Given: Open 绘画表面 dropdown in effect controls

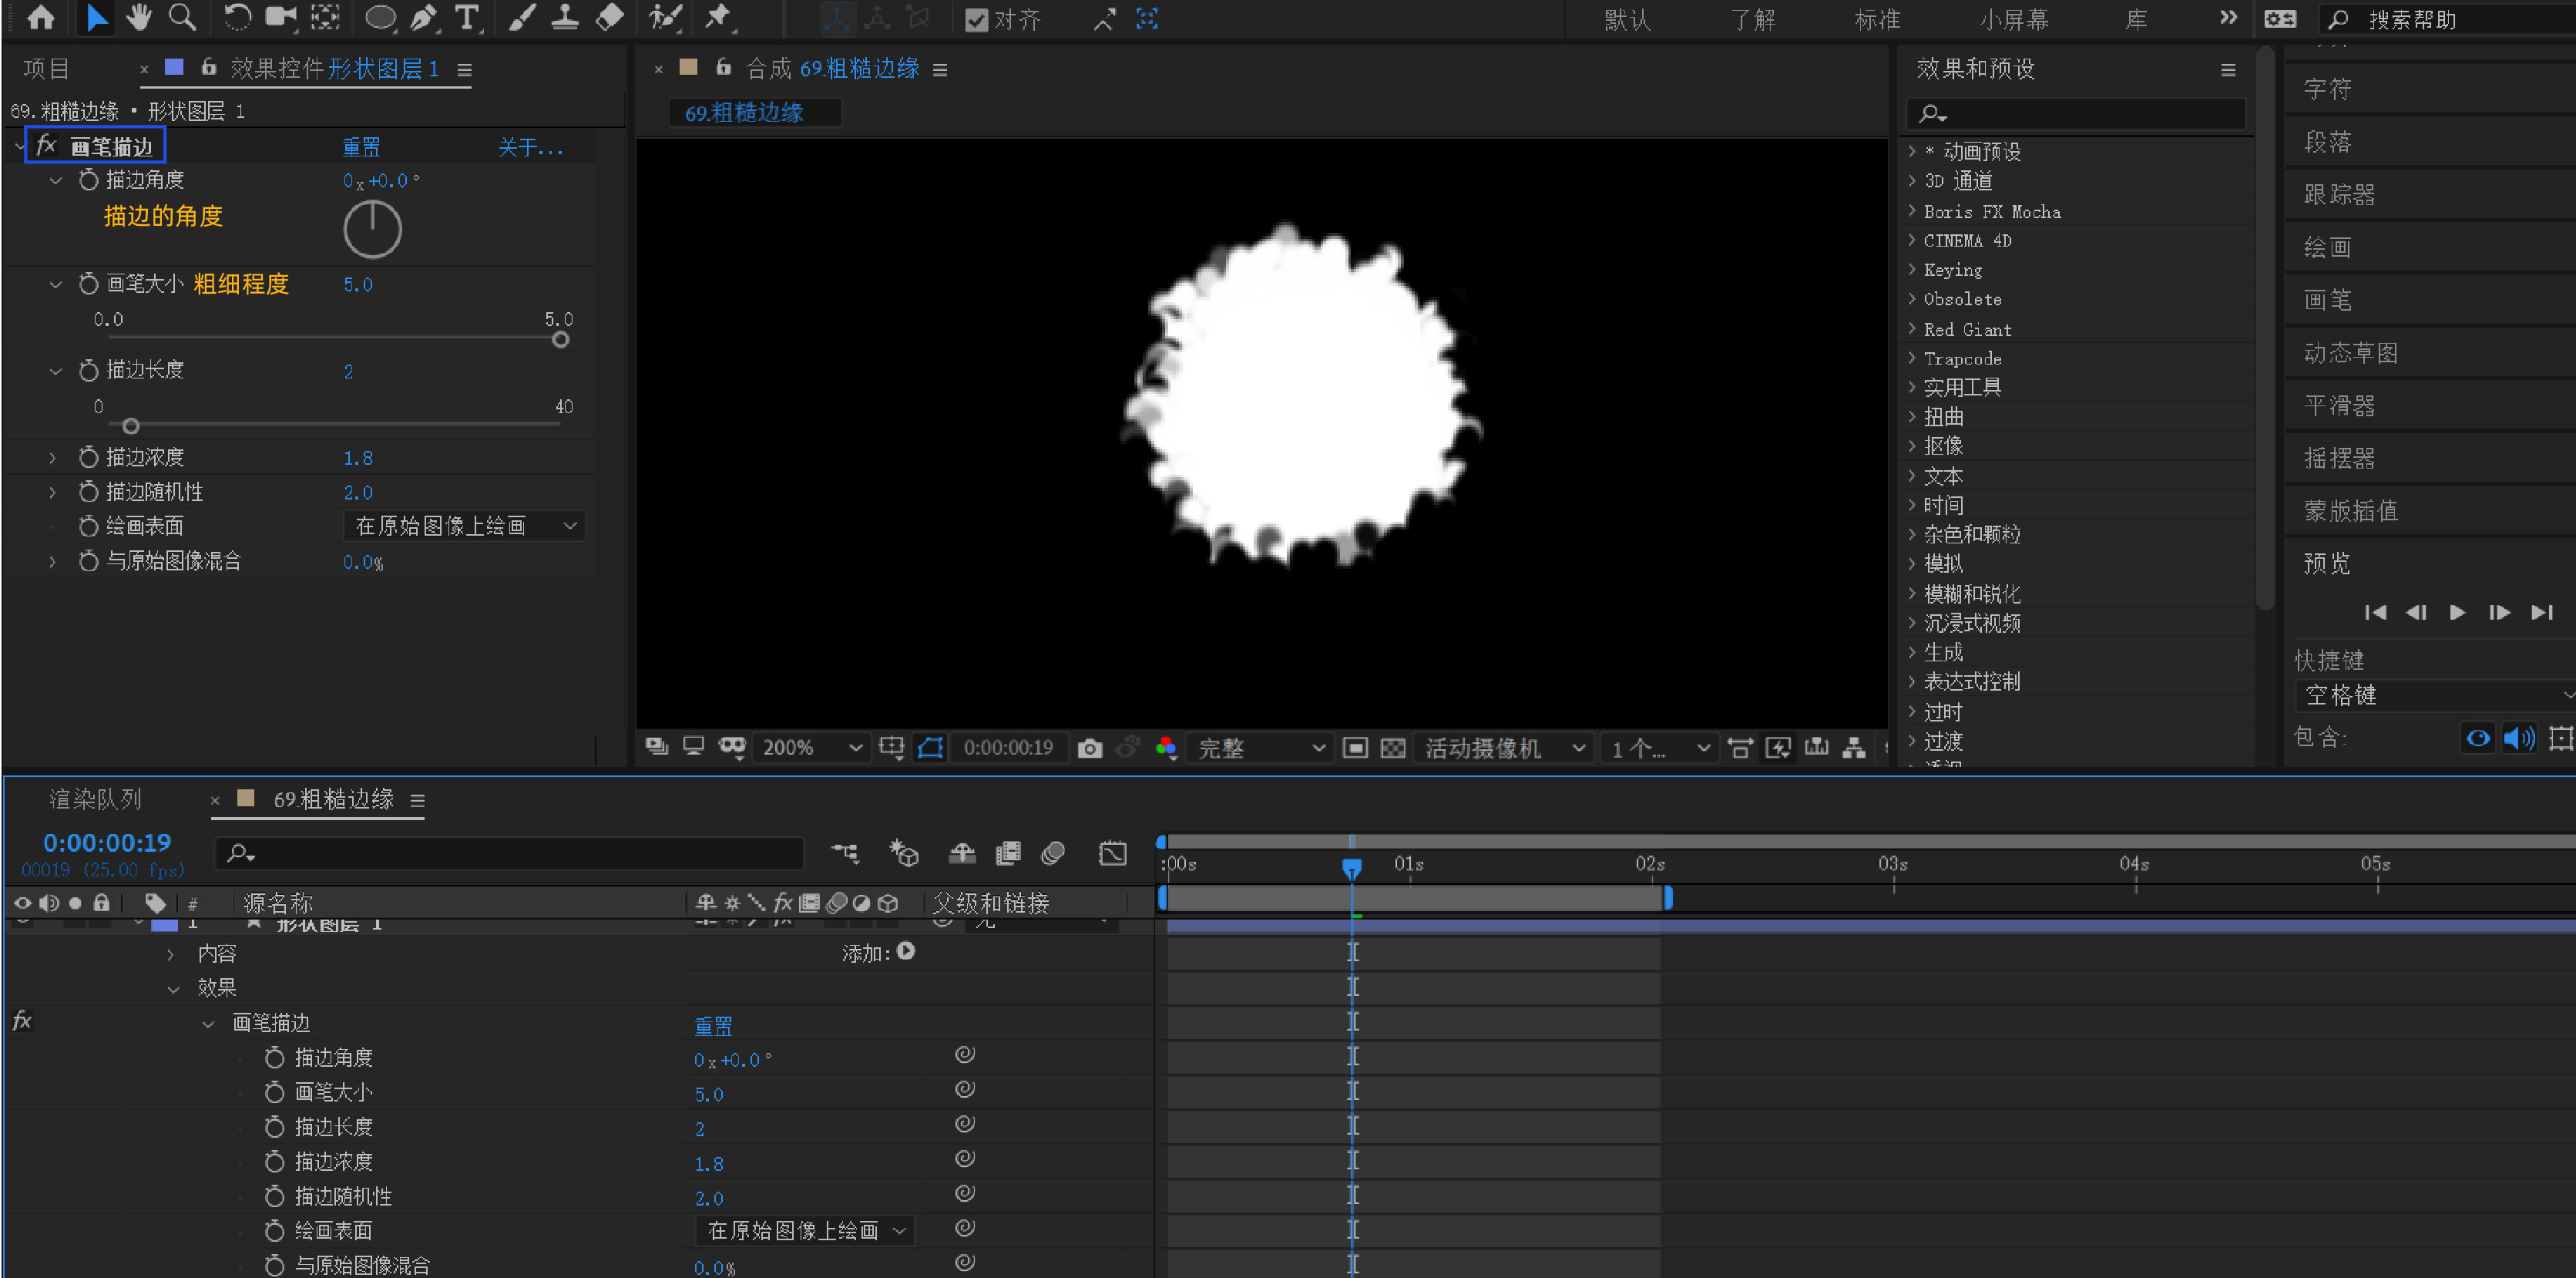Looking at the screenshot, I should point(465,526).
